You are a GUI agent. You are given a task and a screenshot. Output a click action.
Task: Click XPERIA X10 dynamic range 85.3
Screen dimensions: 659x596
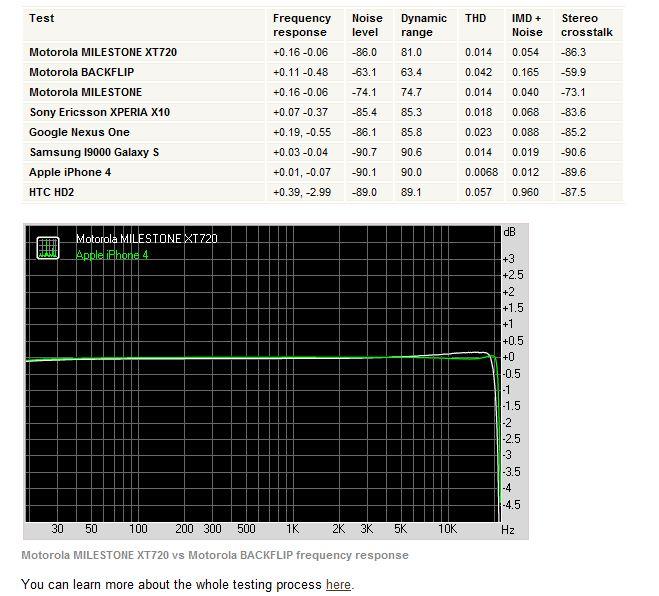point(411,112)
